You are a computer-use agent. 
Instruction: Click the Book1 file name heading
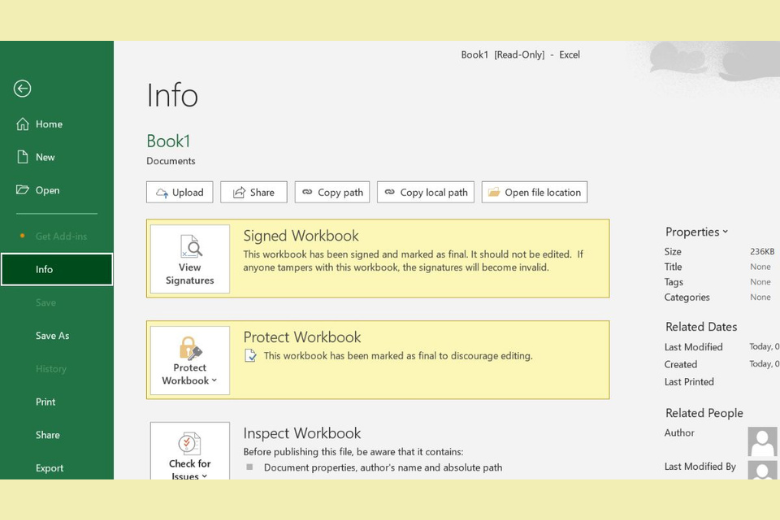[x=168, y=141]
